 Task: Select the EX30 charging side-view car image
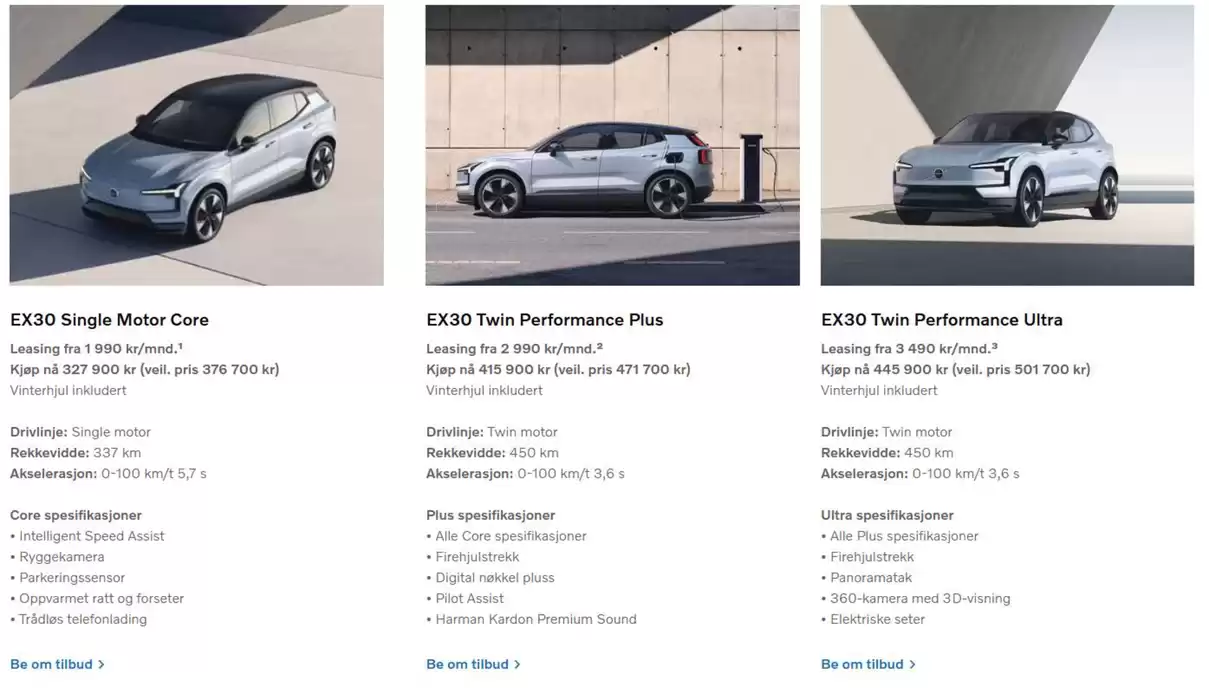point(612,145)
